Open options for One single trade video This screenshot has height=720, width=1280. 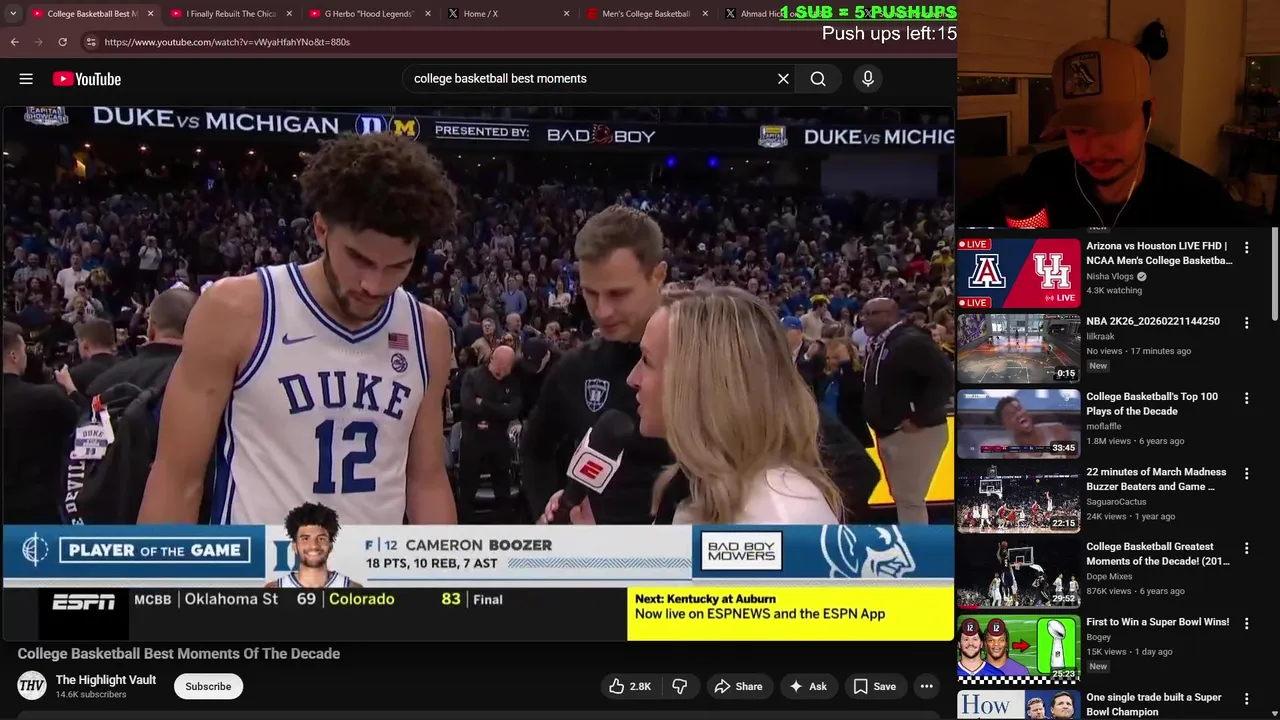(x=1246, y=698)
